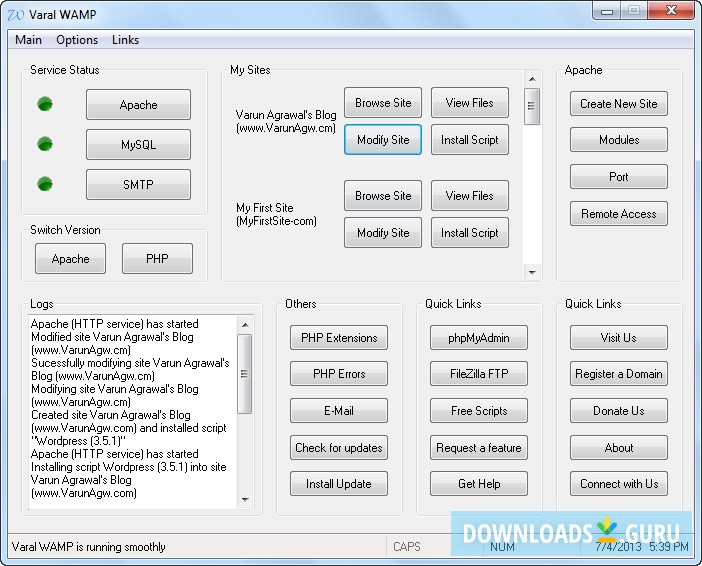Open the About dialog button
Image resolution: width=702 pixels, height=566 pixels.
point(619,448)
